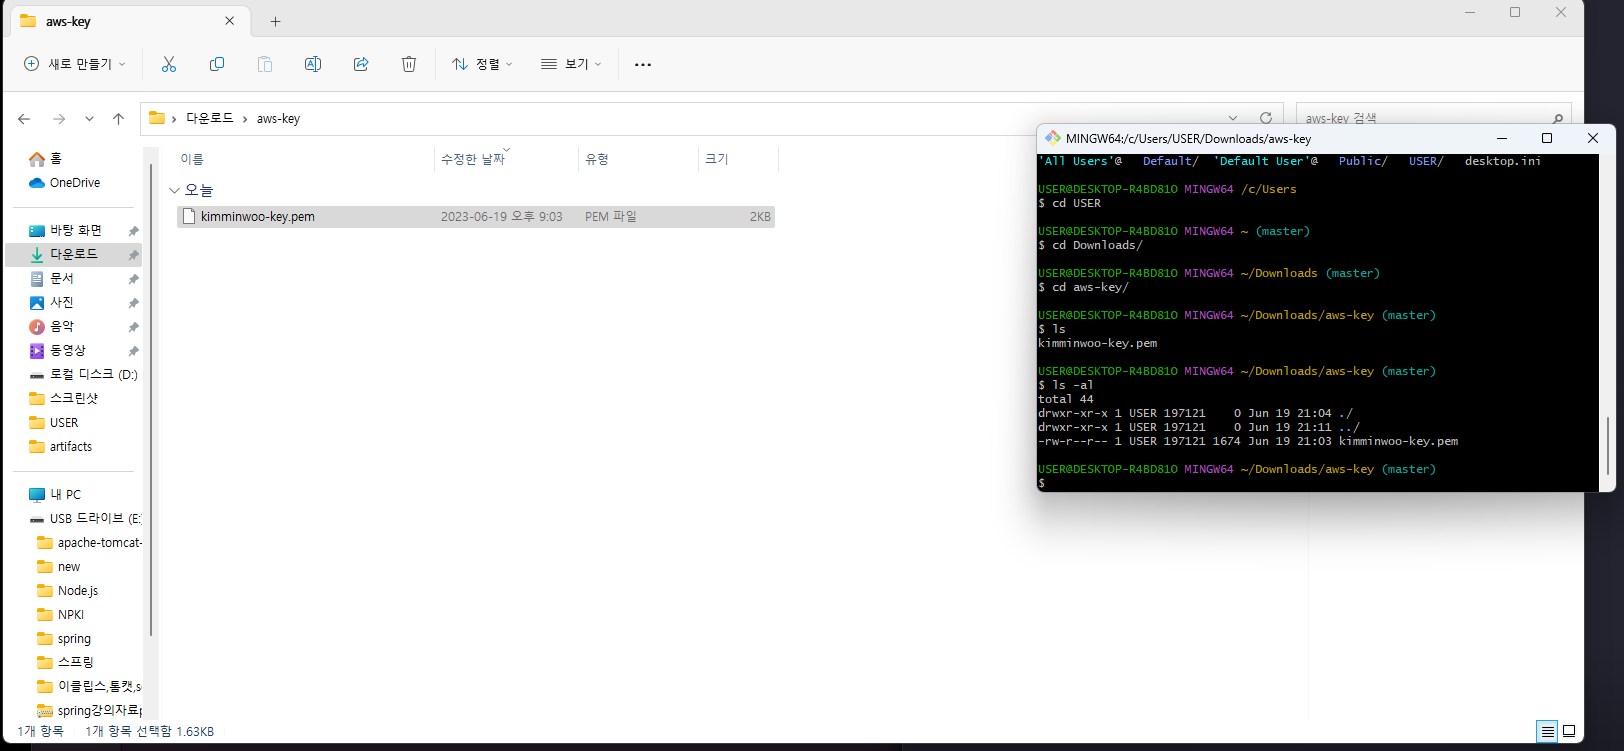Click aws-key in the address breadcrumb
The height and width of the screenshot is (751, 1624).
(x=278, y=118)
